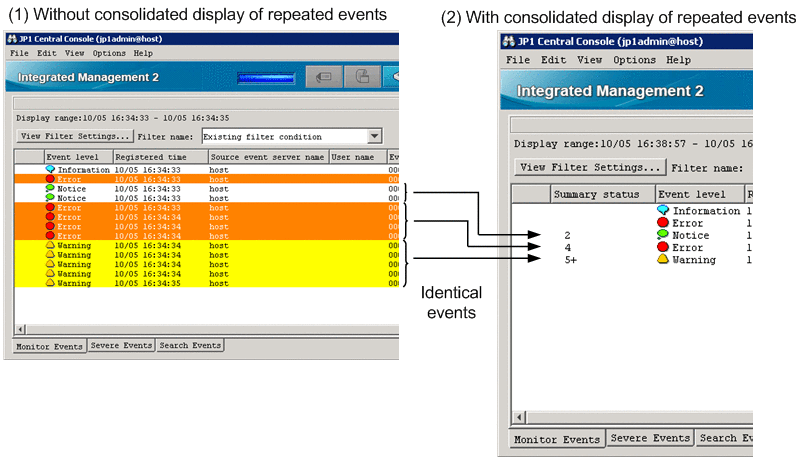Select the first Error event icon at 16:34:33
Viewport: 800px width, 461px height.
(x=50, y=179)
